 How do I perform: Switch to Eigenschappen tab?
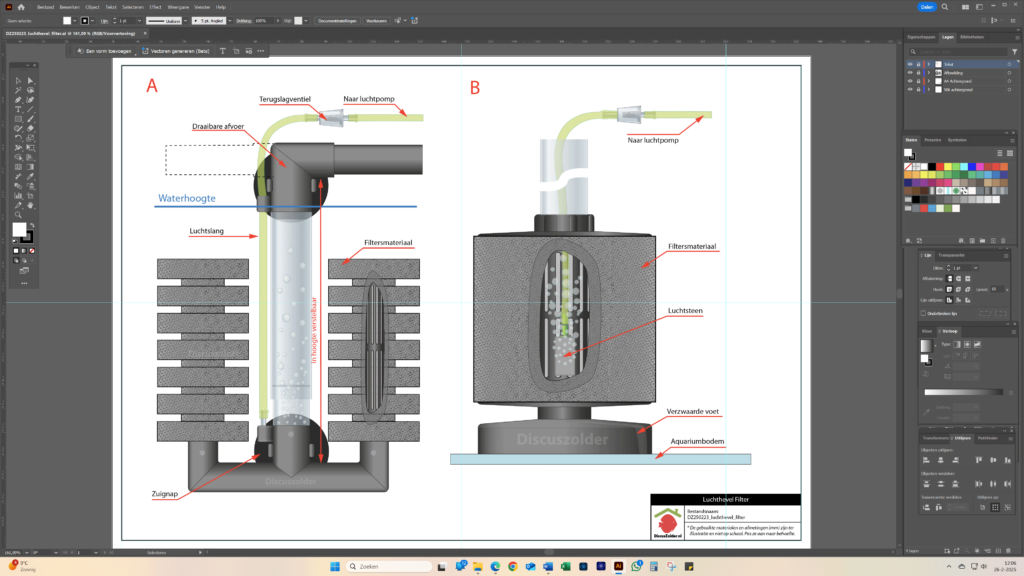(x=921, y=37)
